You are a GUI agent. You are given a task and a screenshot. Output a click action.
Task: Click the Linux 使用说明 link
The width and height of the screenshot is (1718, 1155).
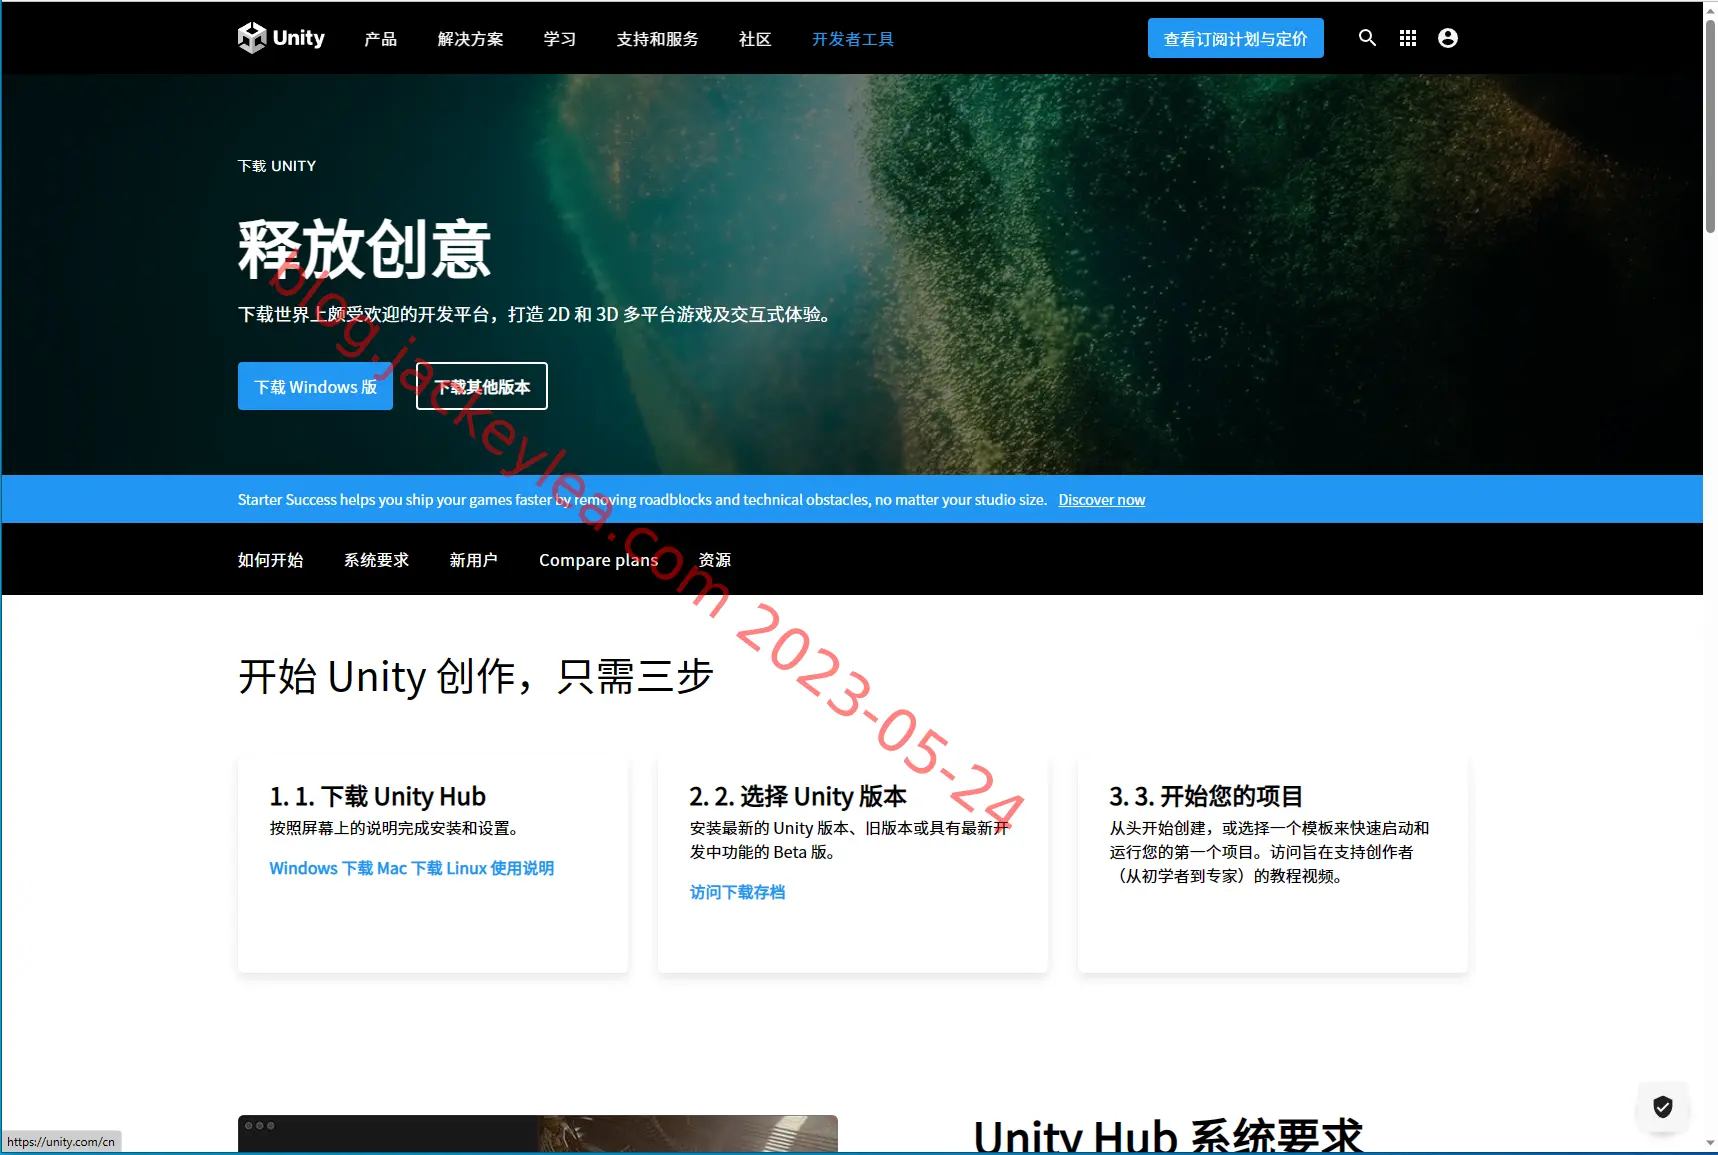[500, 868]
